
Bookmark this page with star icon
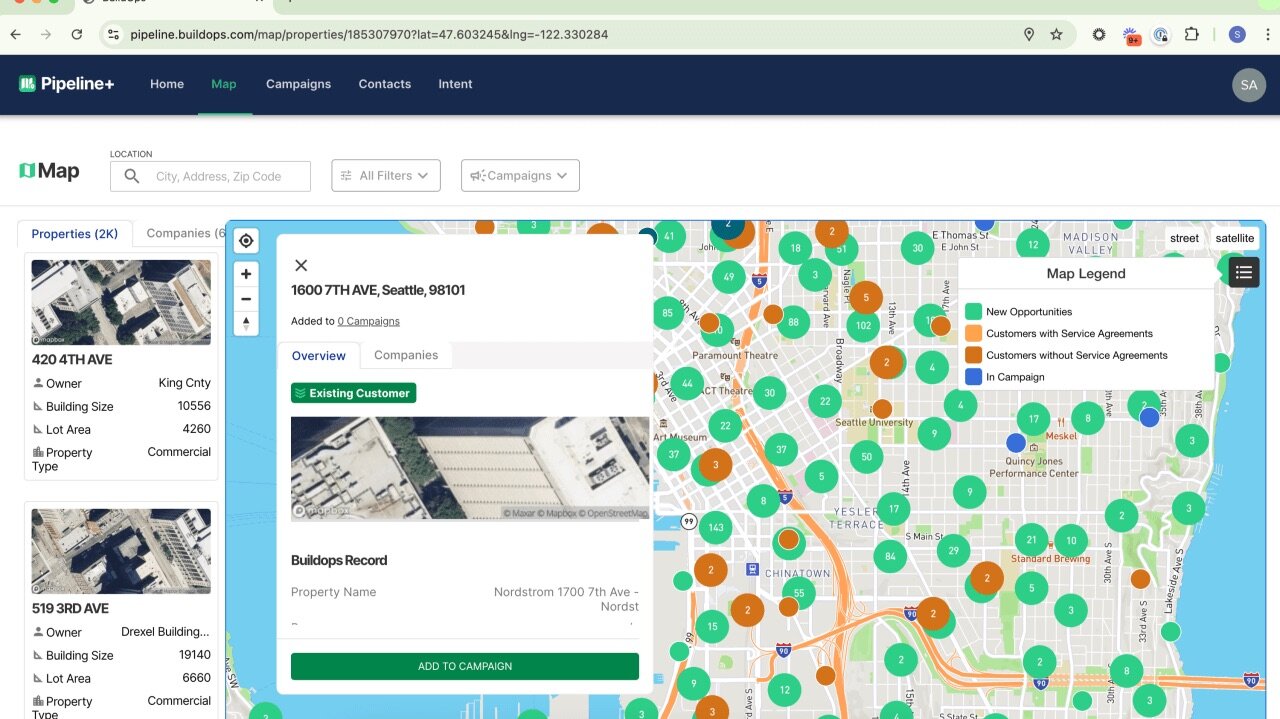1056,34
